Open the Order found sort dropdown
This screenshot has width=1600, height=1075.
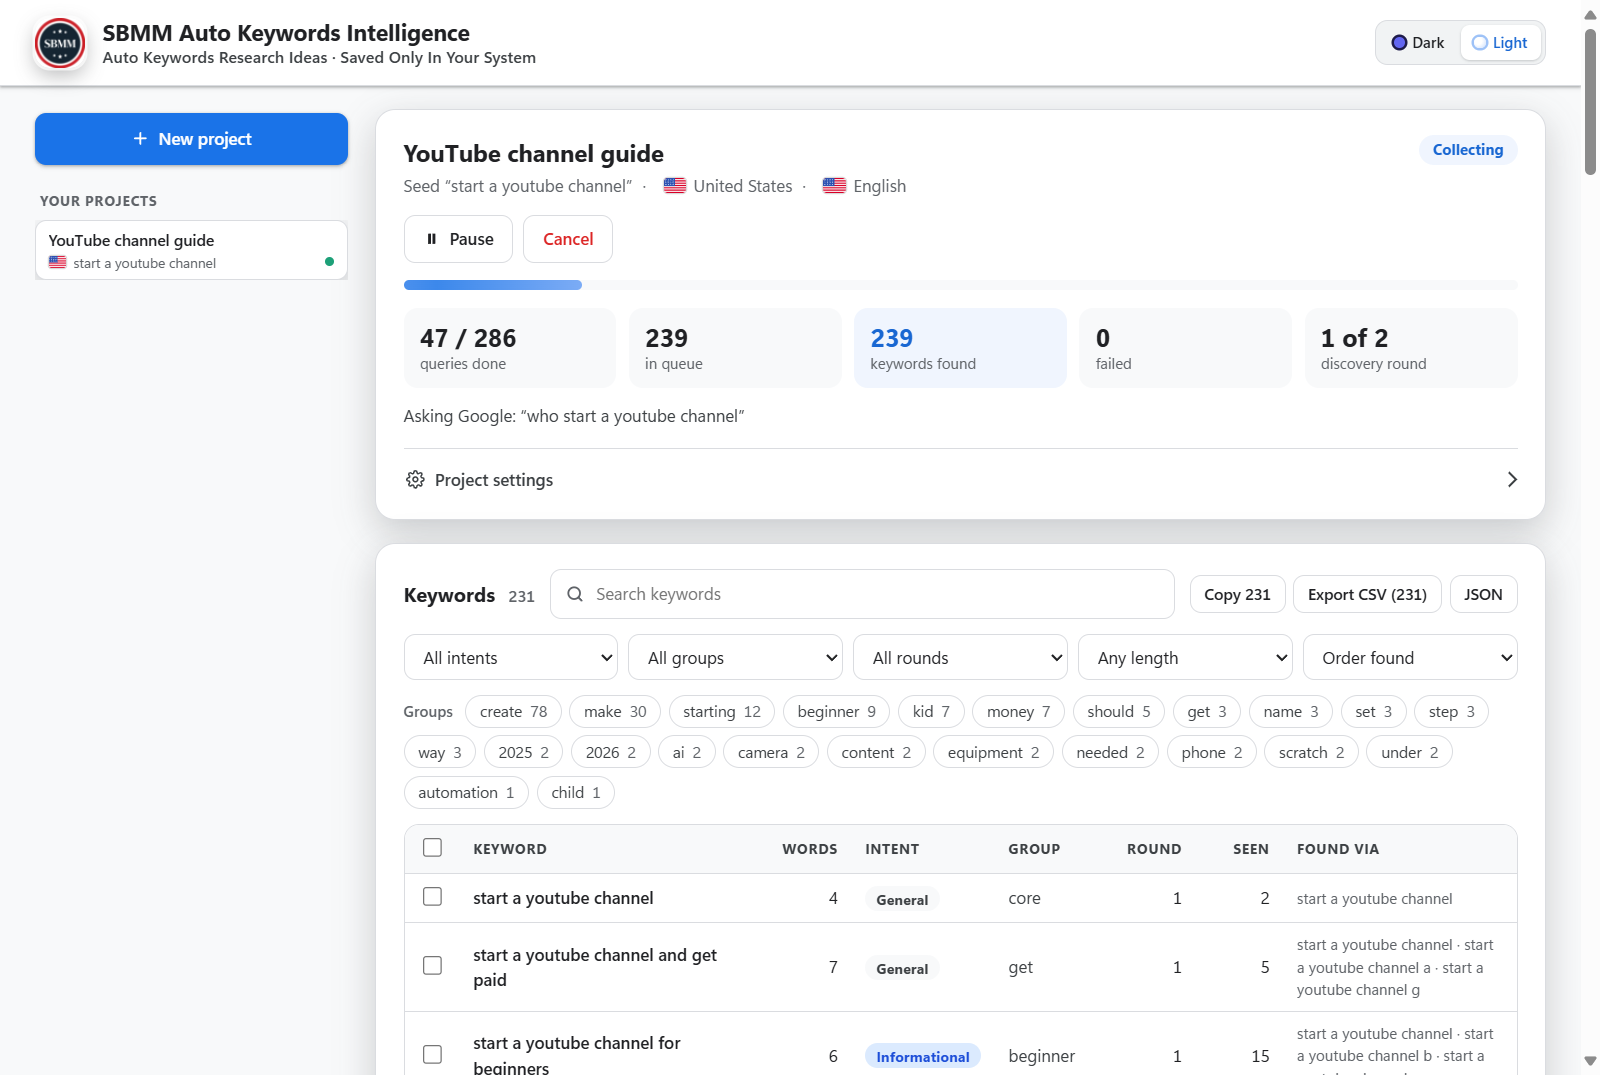pyautogui.click(x=1410, y=658)
